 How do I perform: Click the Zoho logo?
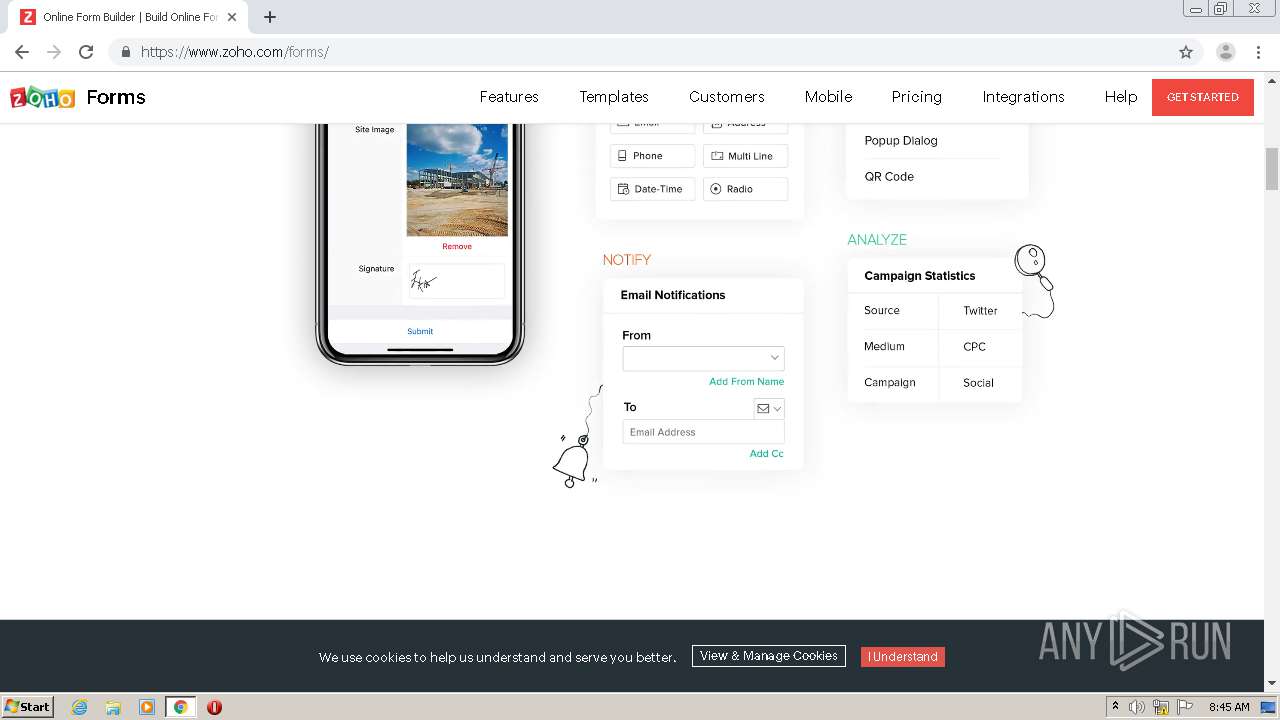point(42,97)
